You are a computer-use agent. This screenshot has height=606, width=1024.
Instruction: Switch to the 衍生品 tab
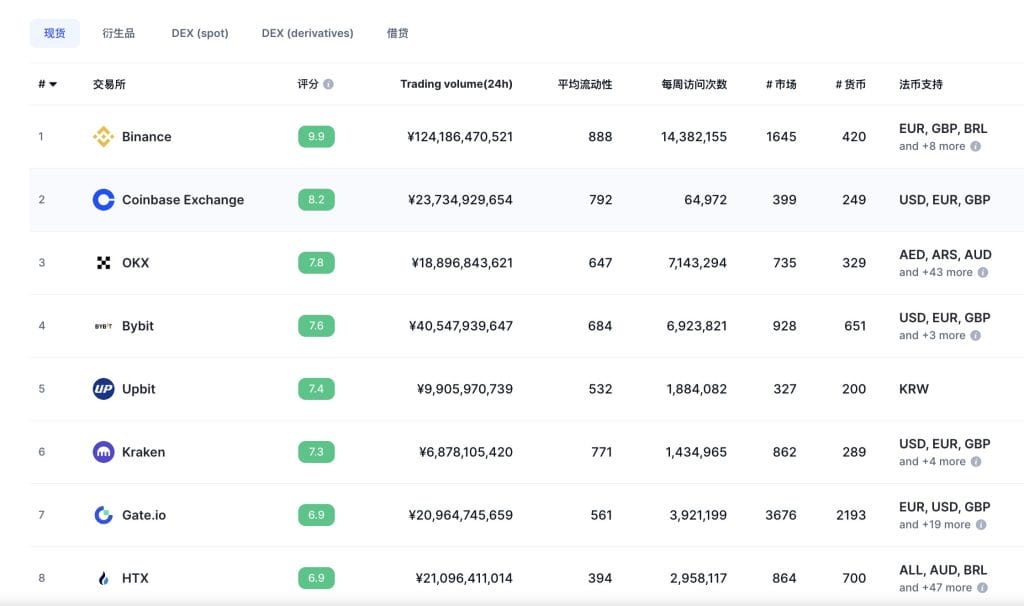[118, 33]
